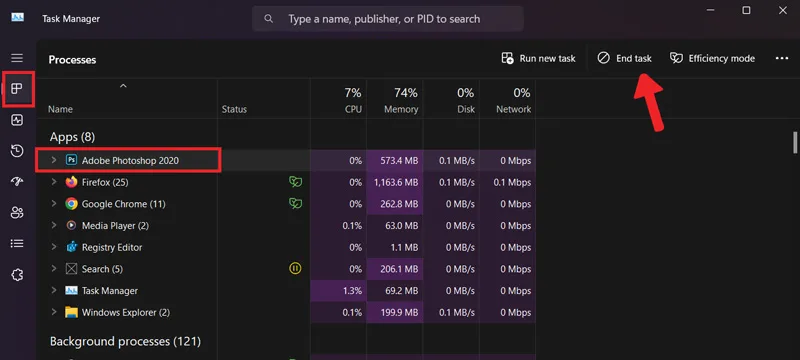Click Firefox's 1,163.6 MB memory value
800x360 pixels.
coord(395,182)
